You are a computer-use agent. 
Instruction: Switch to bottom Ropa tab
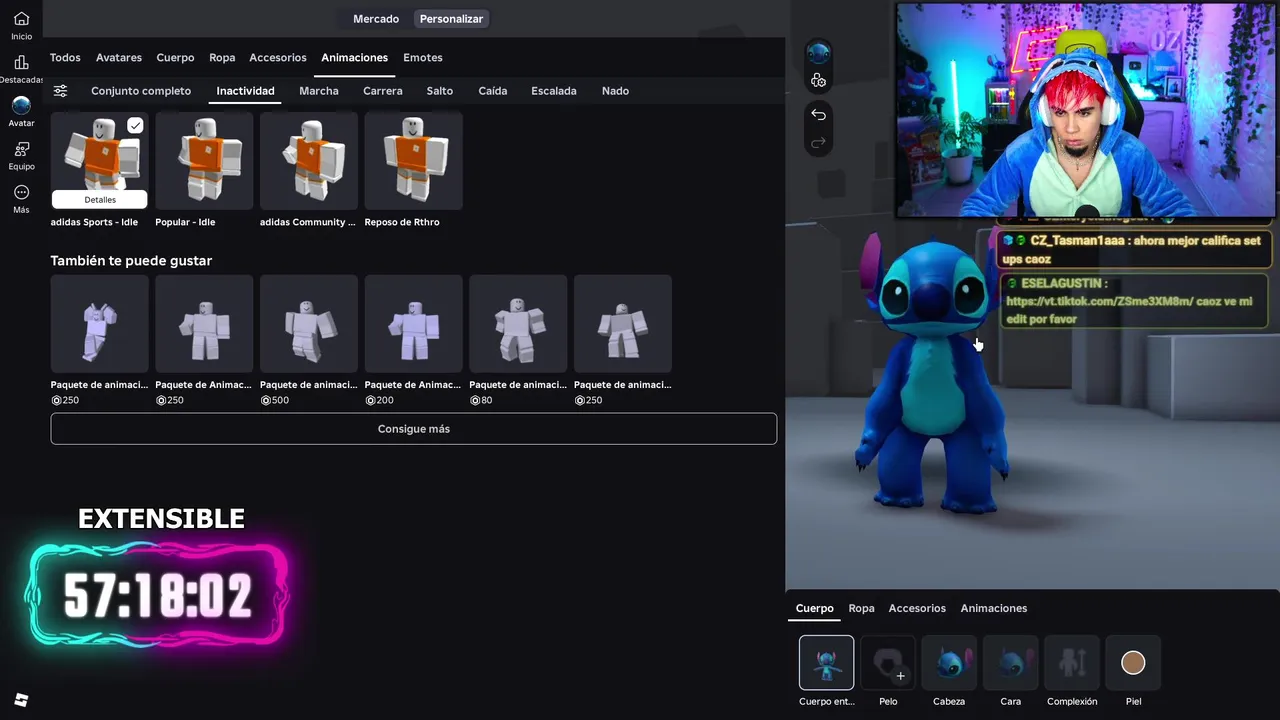pos(861,608)
